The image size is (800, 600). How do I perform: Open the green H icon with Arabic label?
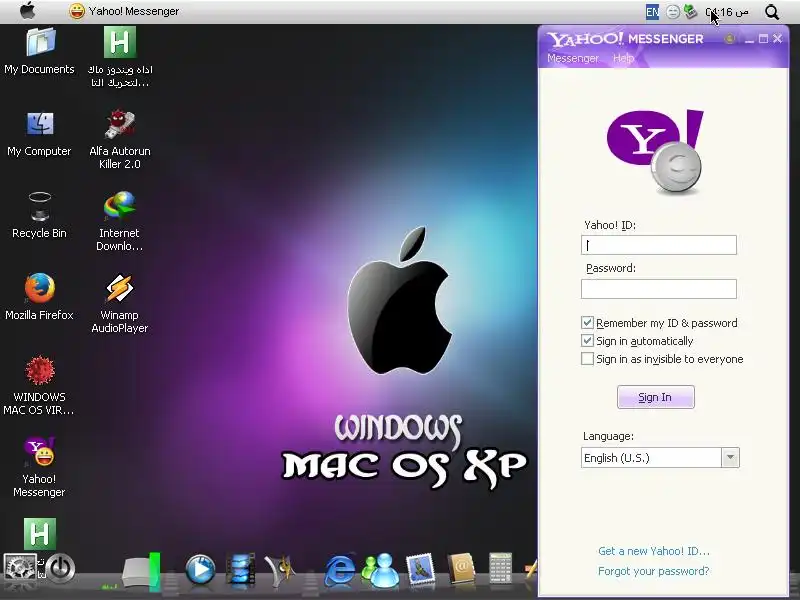point(120,56)
